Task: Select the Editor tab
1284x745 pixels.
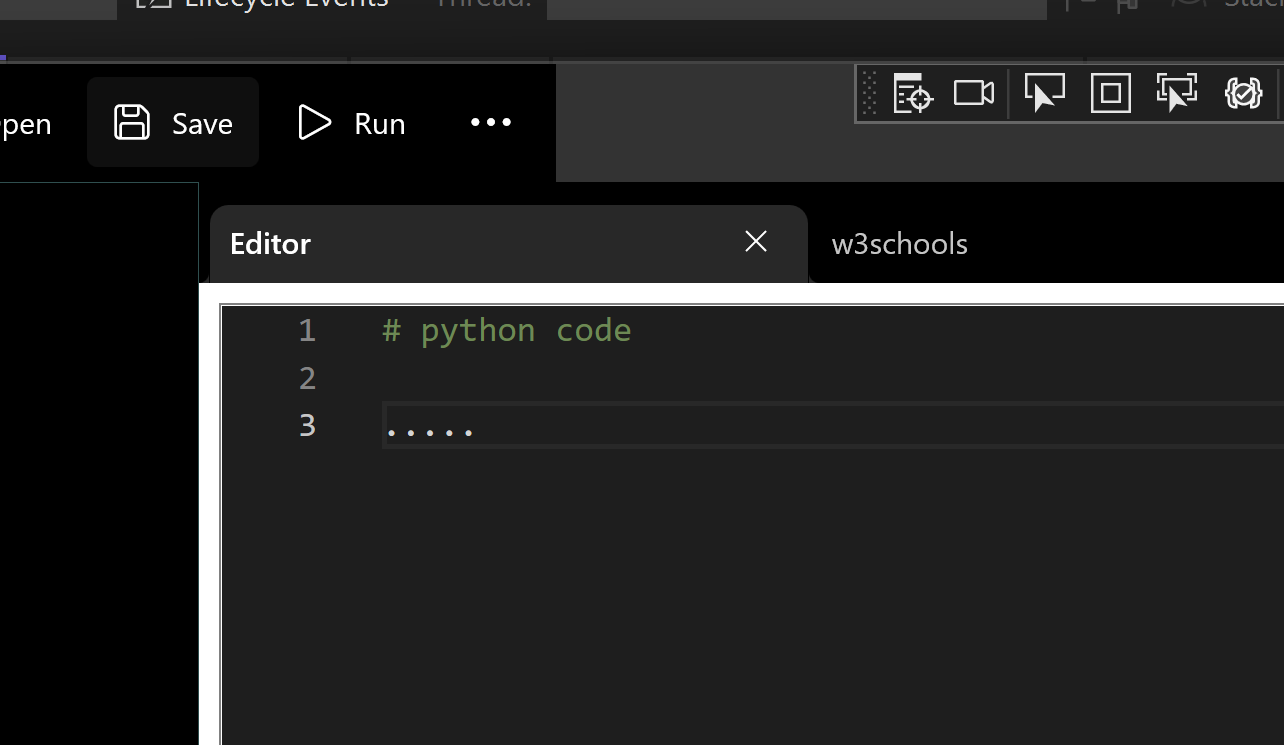Action: tap(270, 243)
